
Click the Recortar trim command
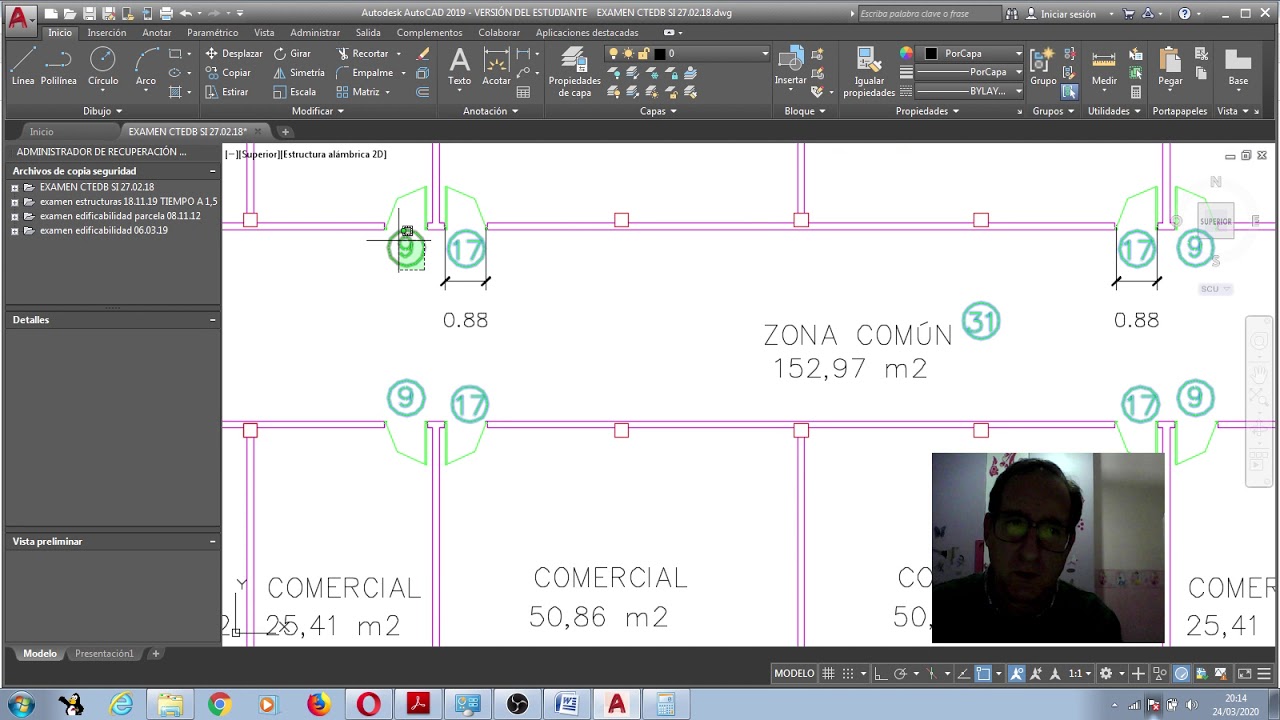(x=362, y=53)
